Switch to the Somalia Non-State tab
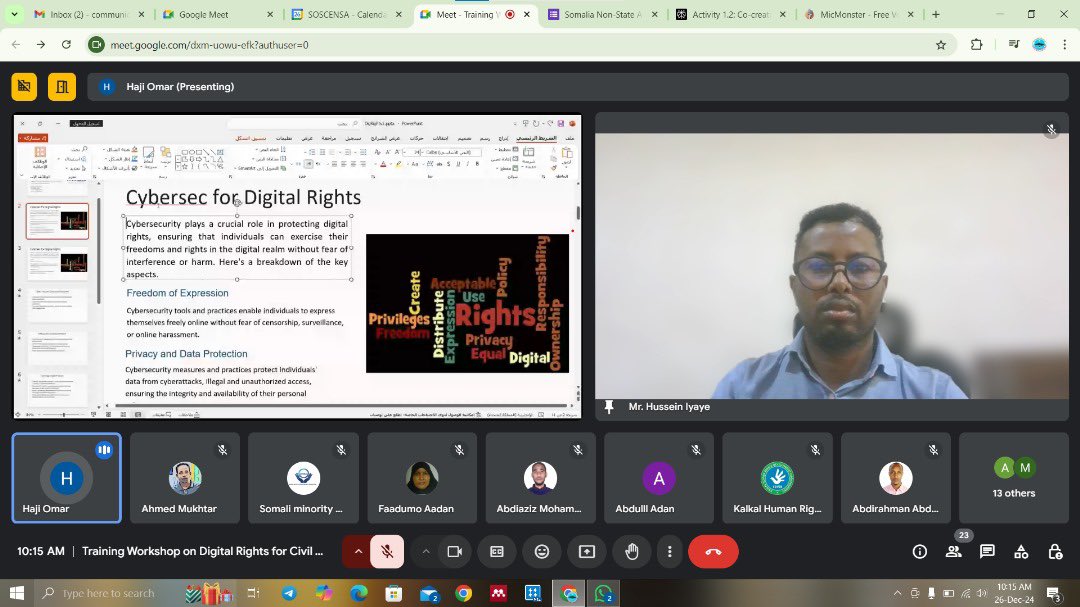 602,14
